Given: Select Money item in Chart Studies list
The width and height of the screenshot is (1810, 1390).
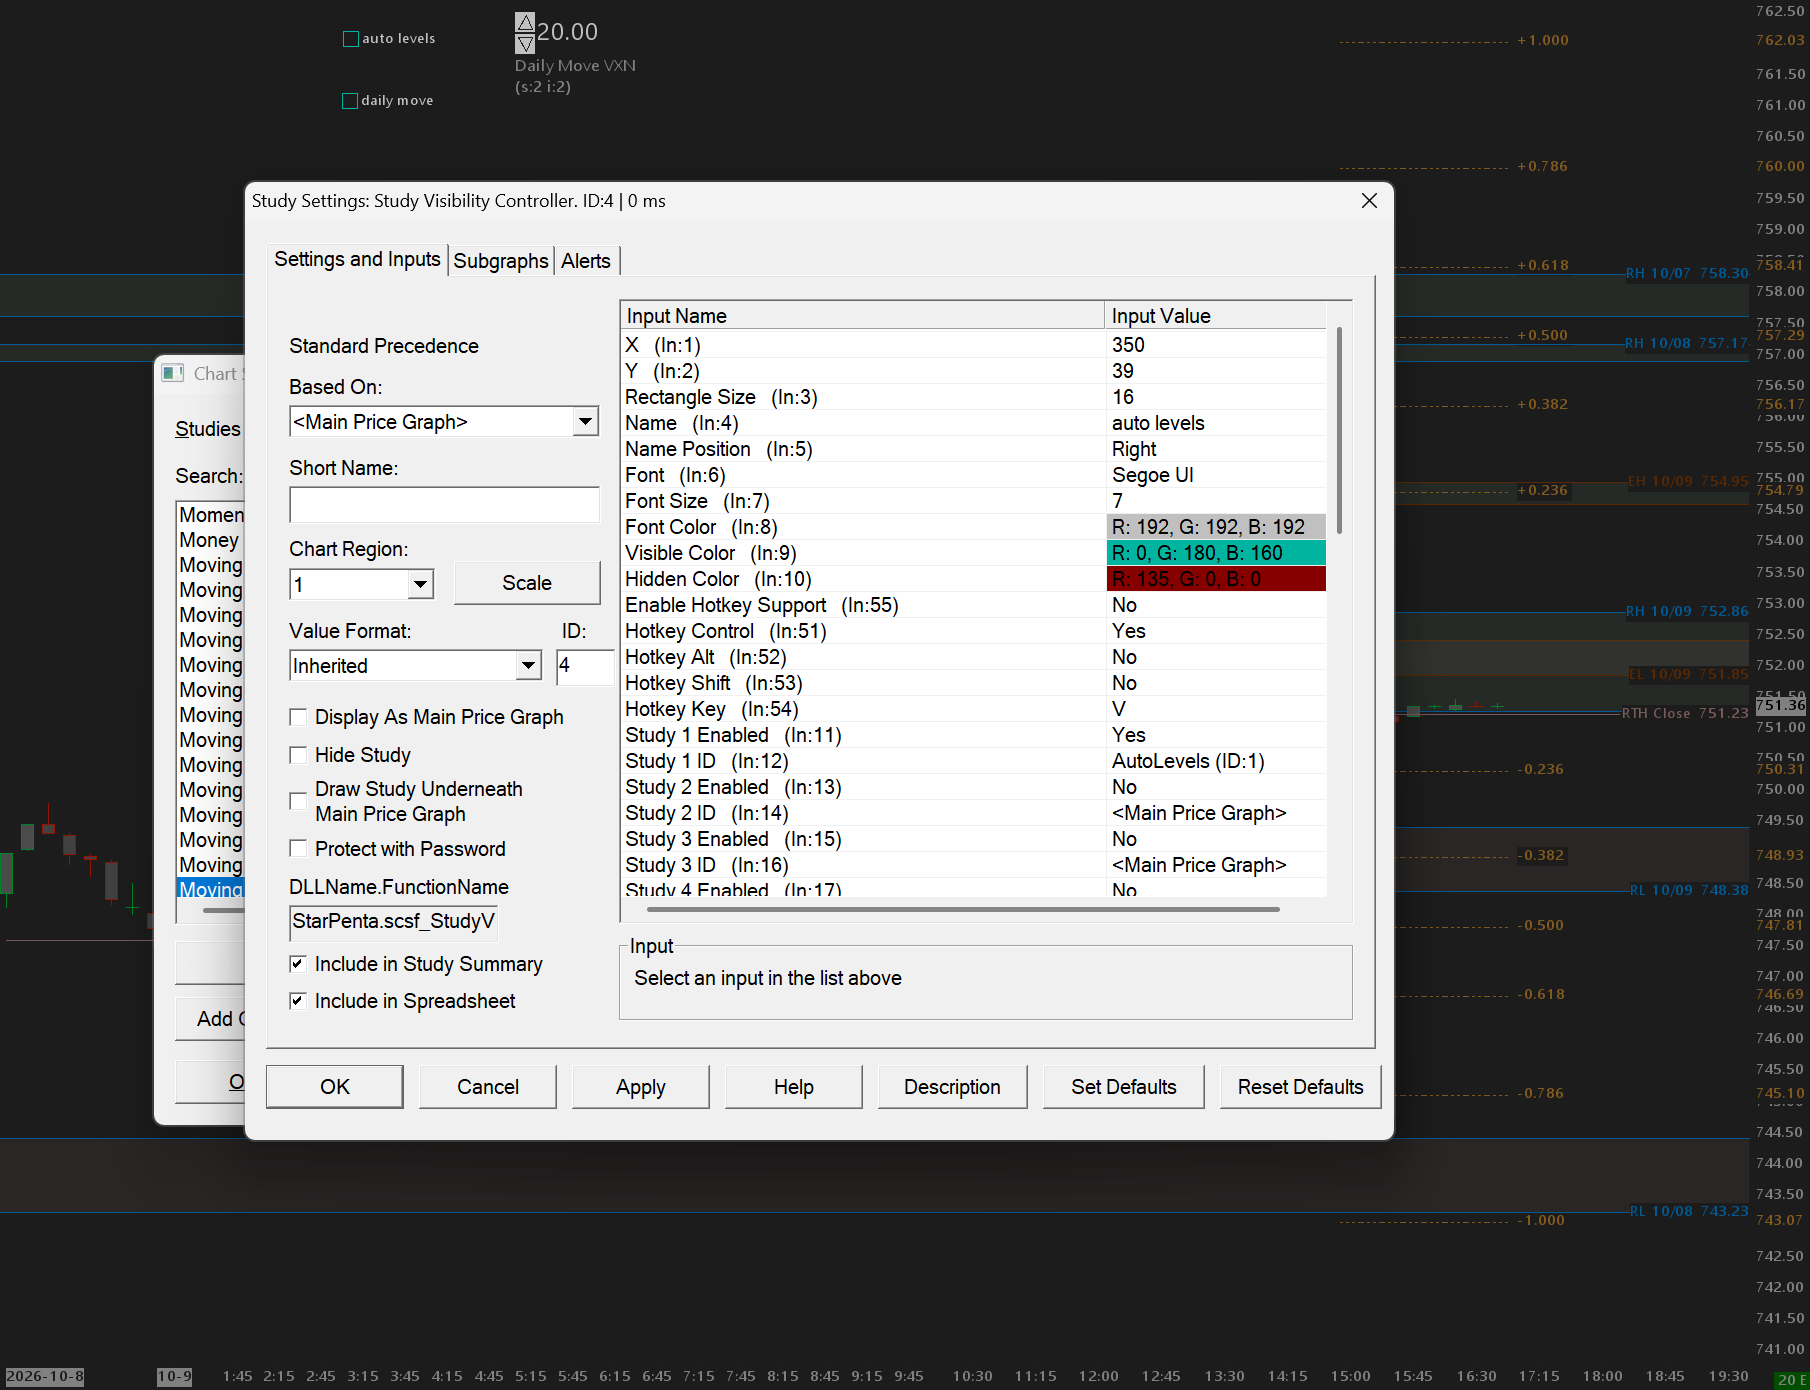Looking at the screenshot, I should (210, 540).
